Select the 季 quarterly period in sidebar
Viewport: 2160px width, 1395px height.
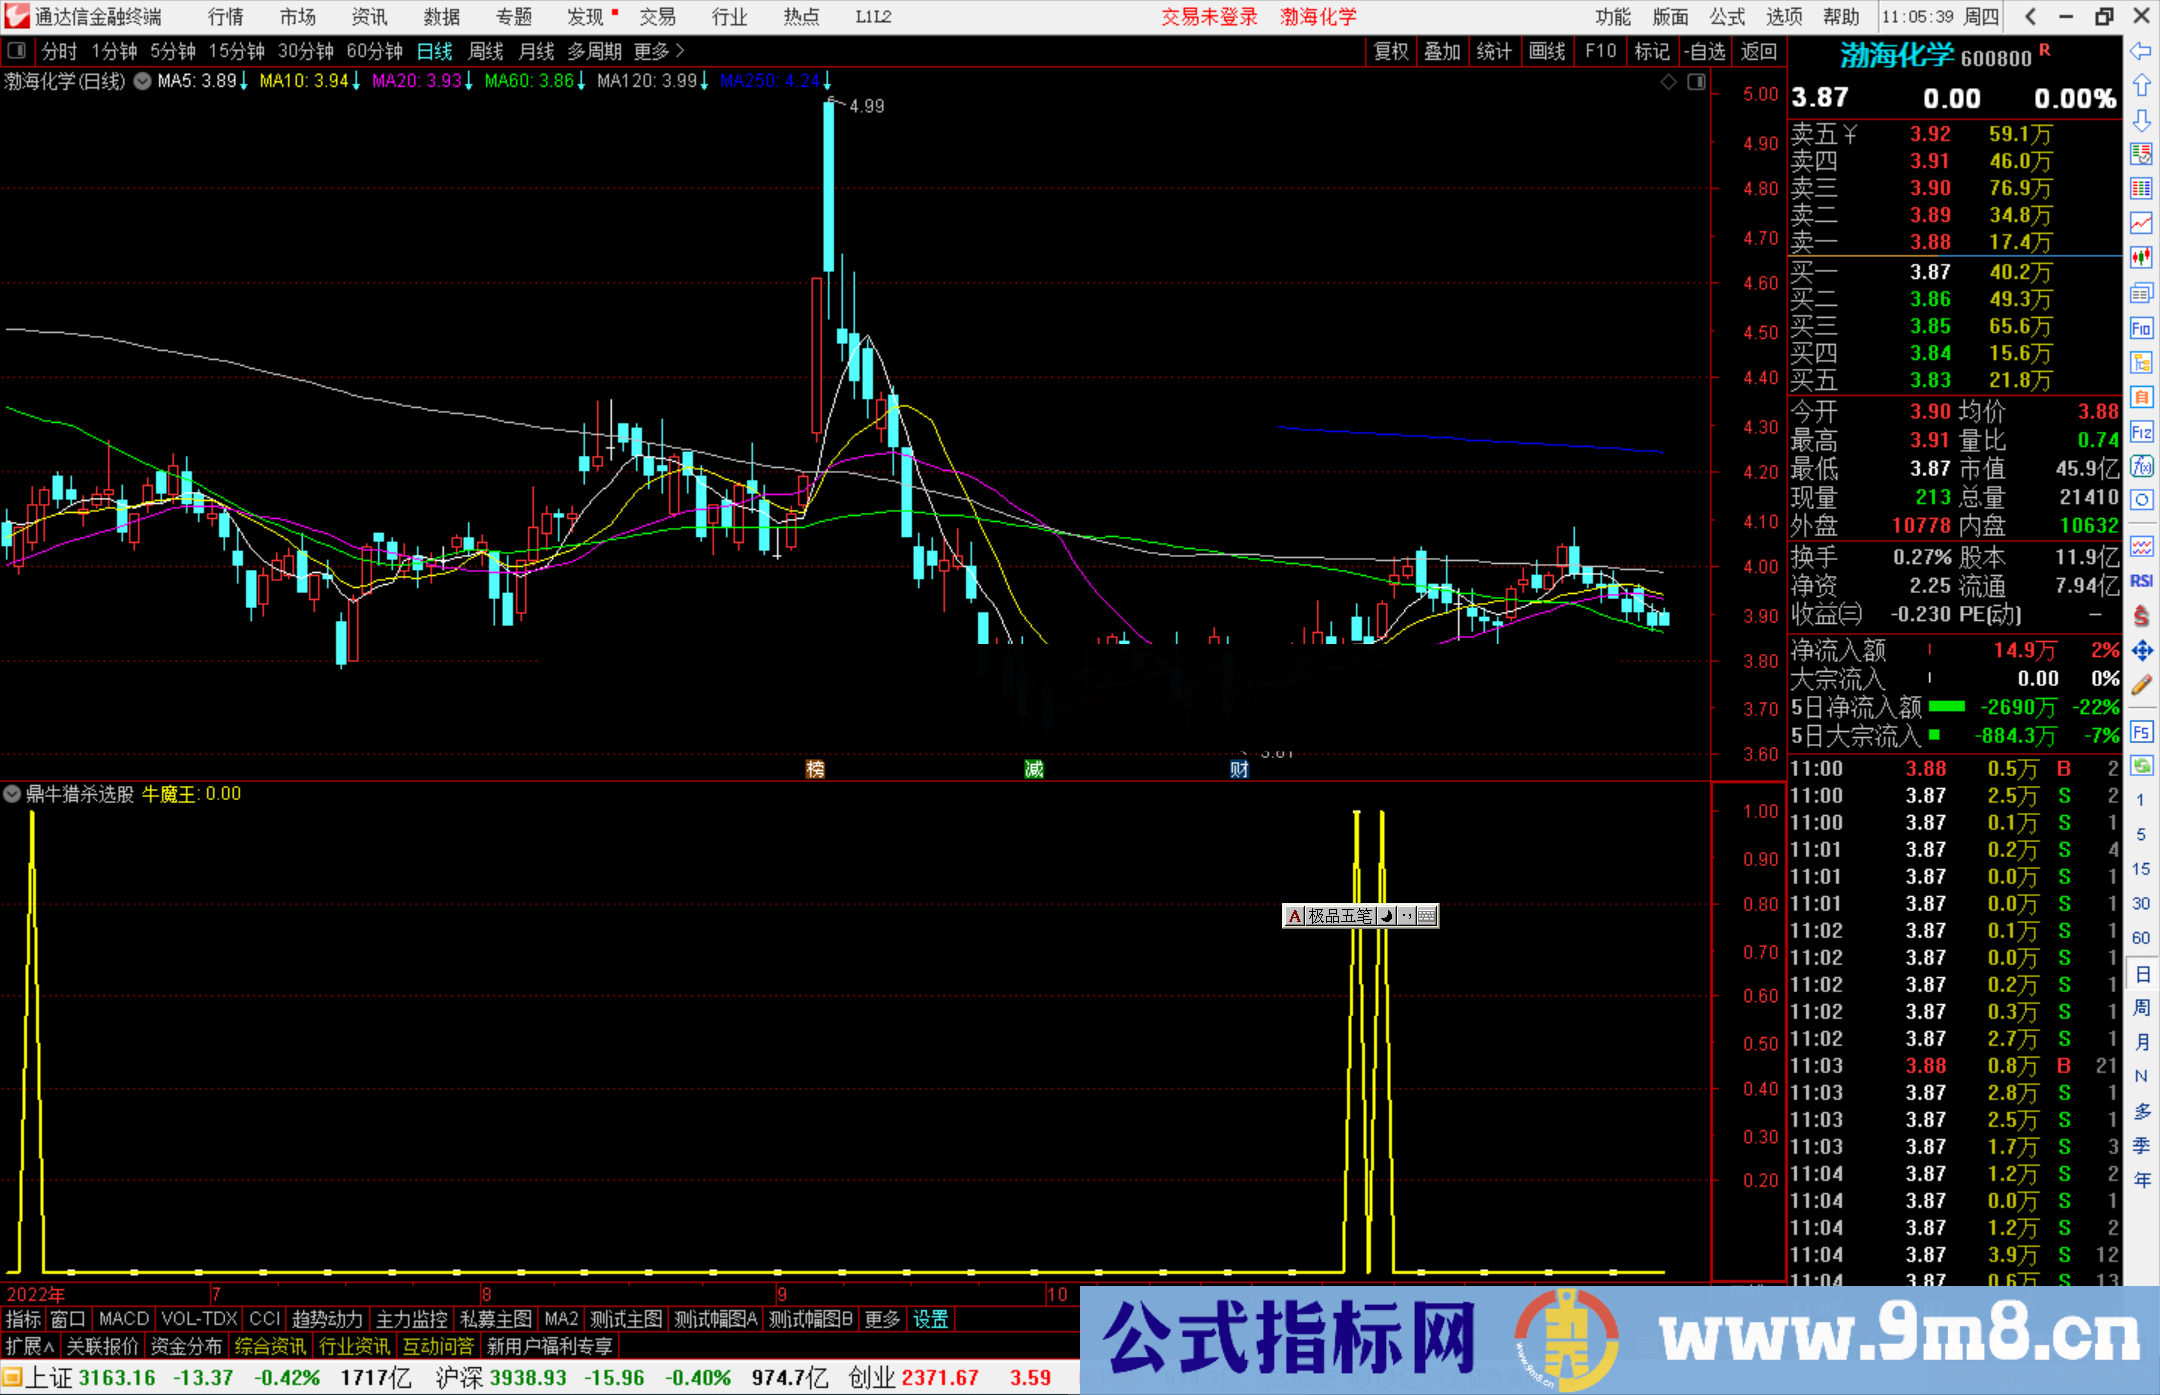pos(2141,1145)
